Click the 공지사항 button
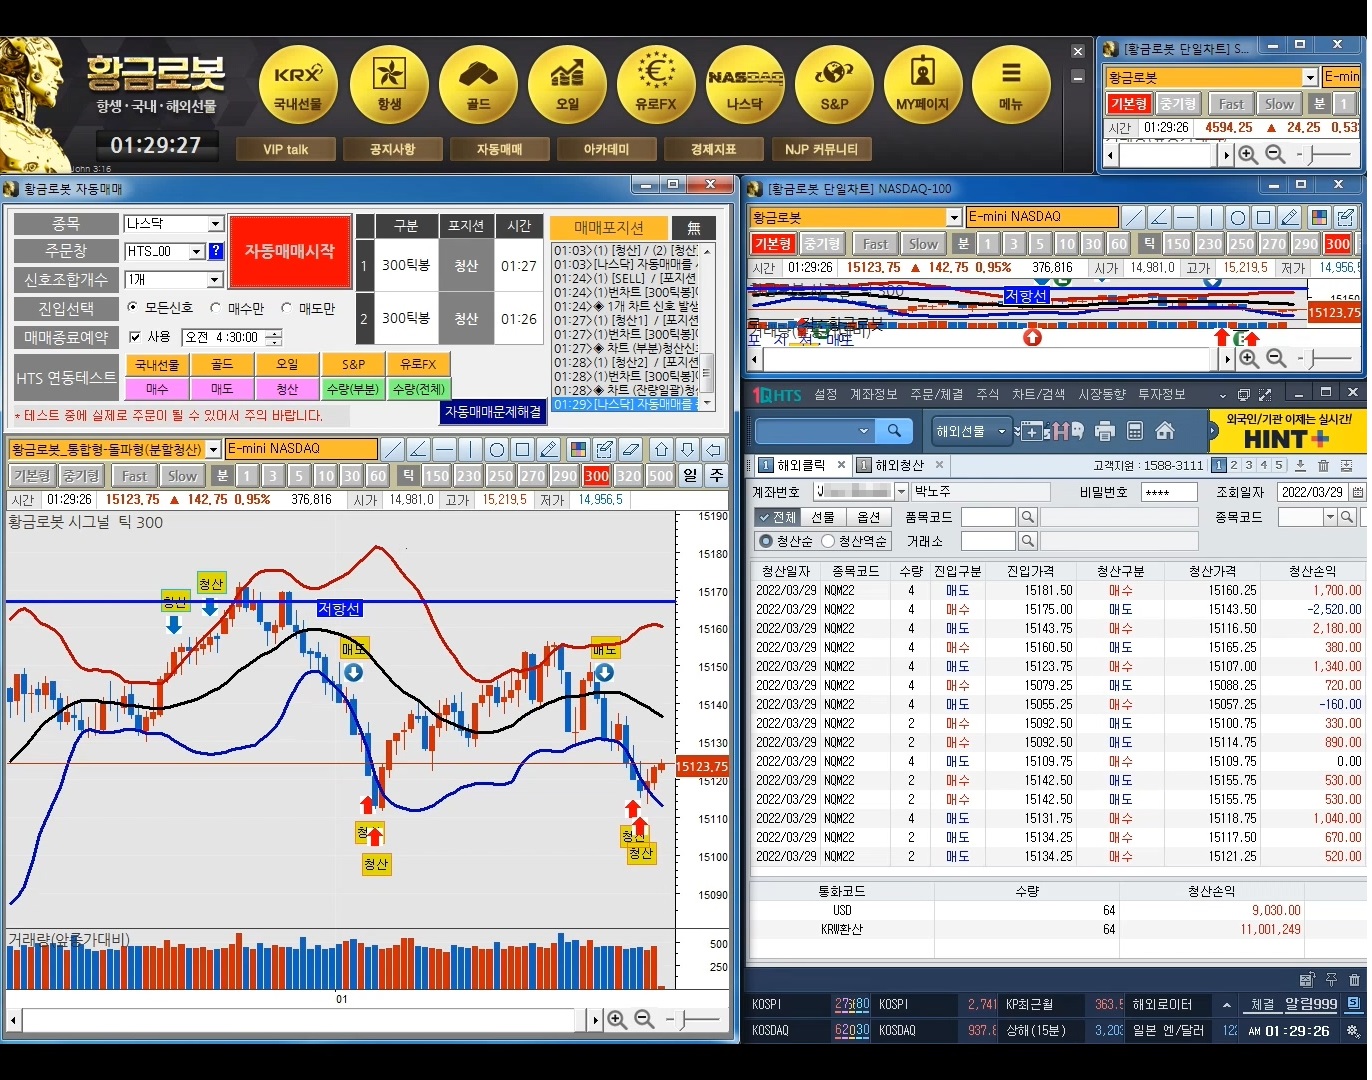This screenshot has height=1080, width=1372. coord(392,149)
